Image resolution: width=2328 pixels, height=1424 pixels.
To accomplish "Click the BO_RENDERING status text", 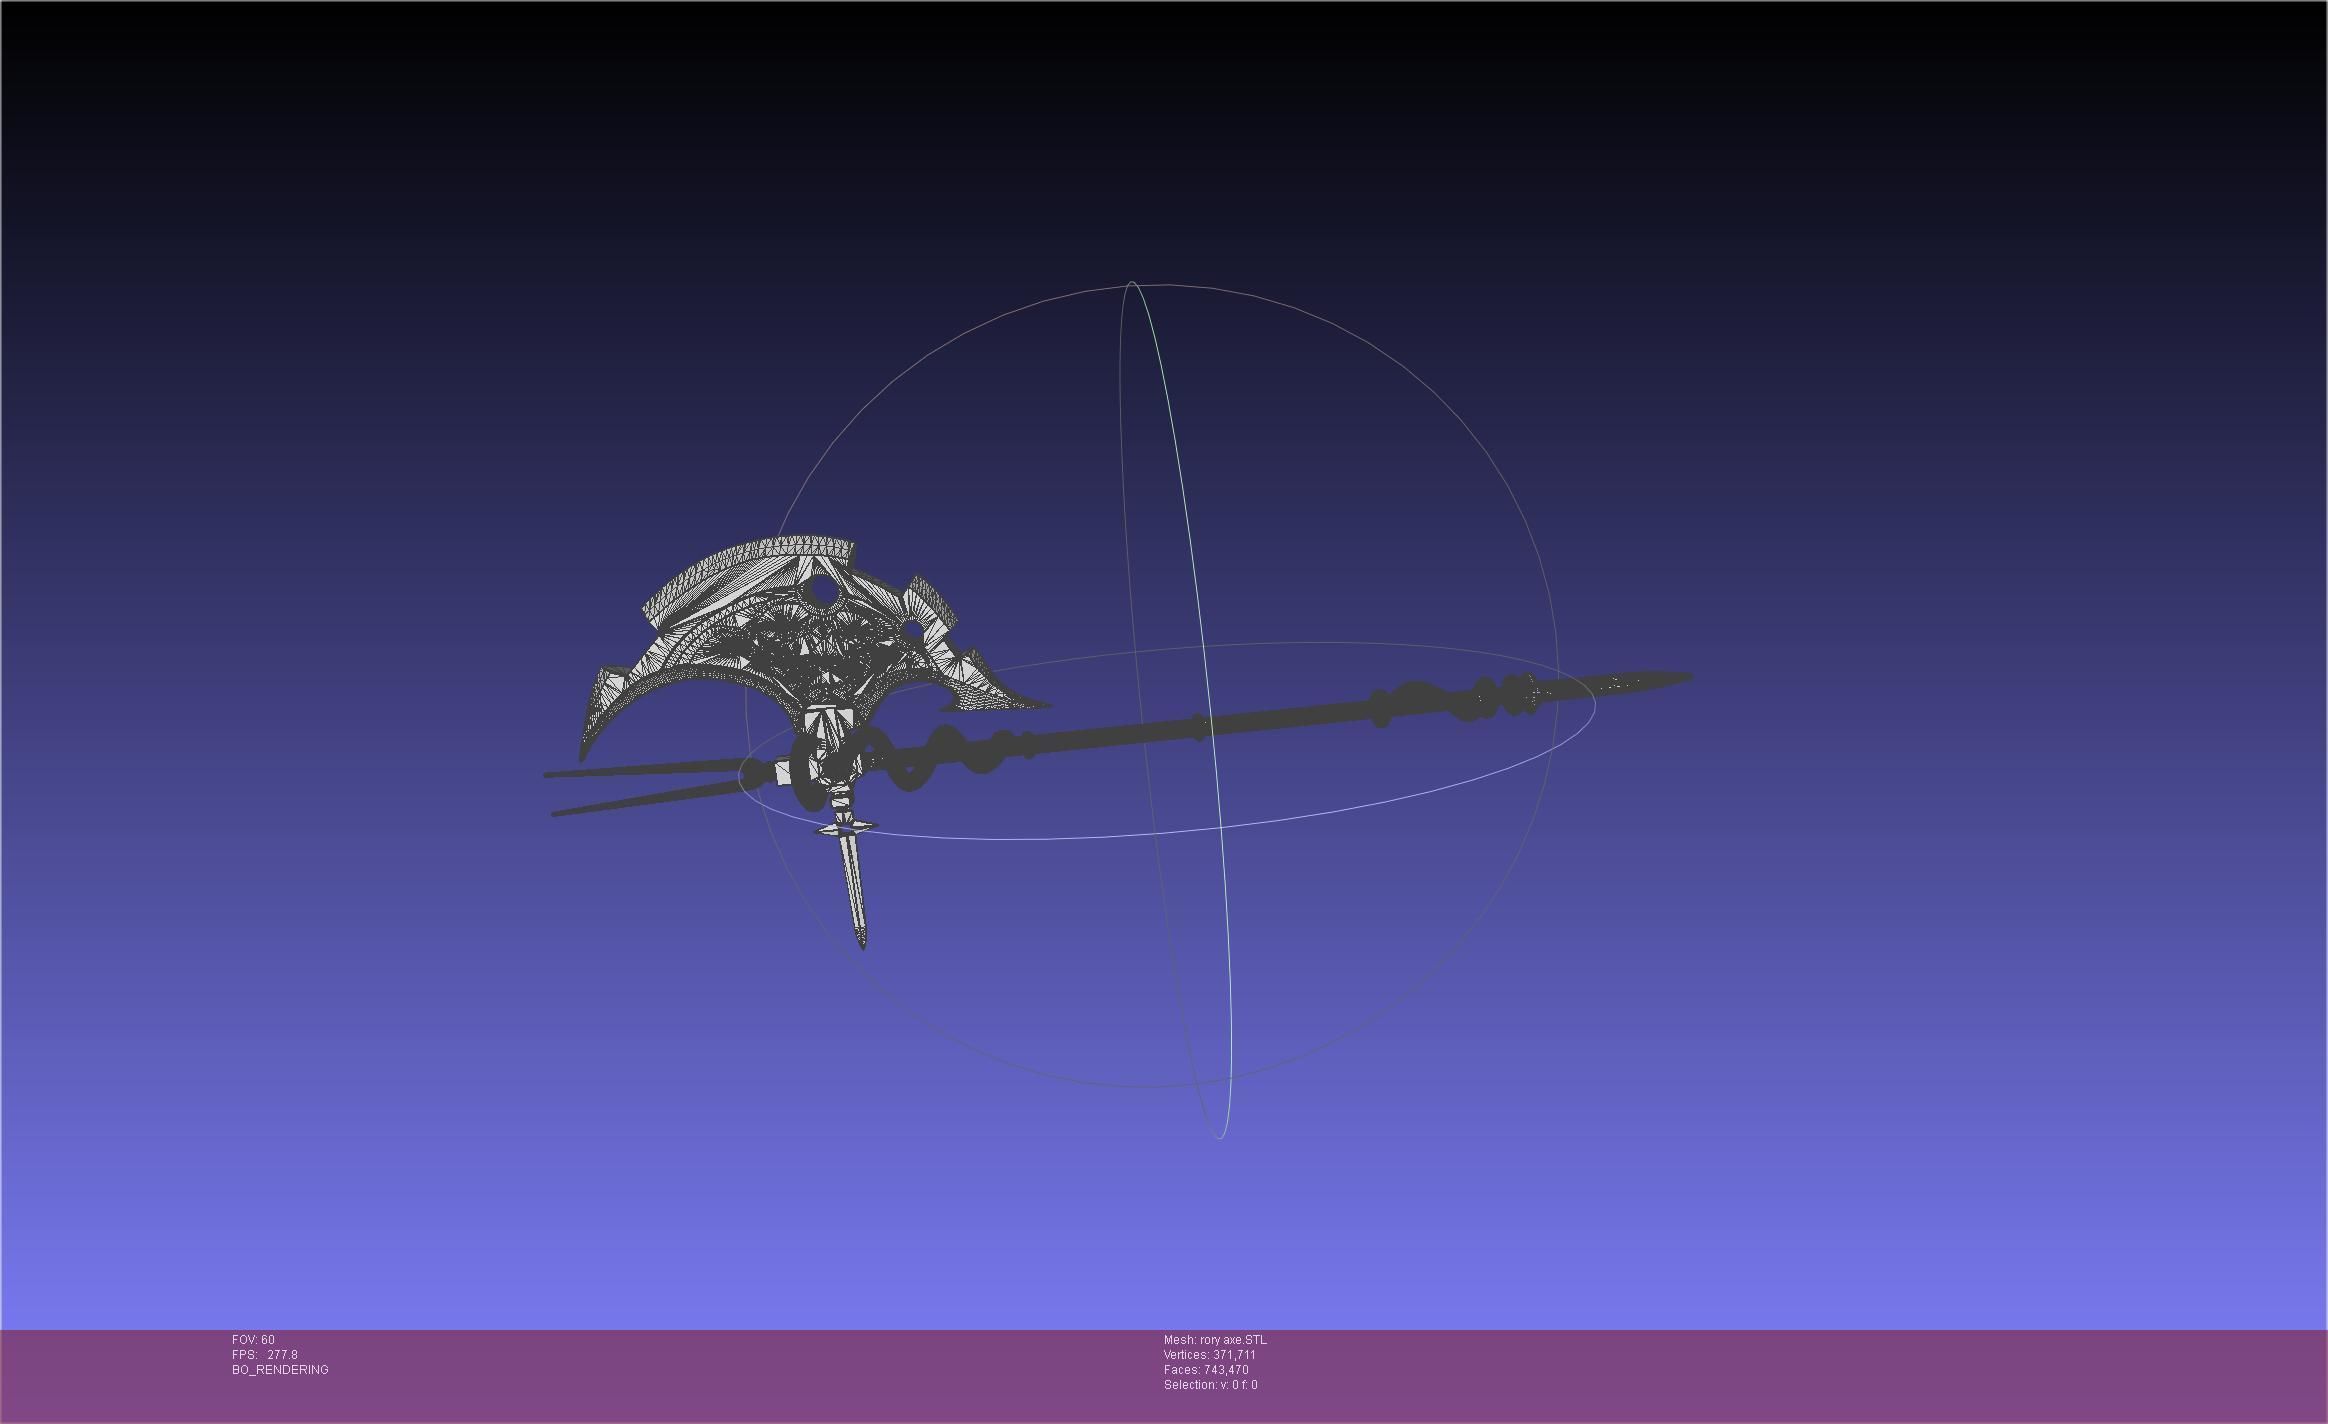I will (280, 1370).
